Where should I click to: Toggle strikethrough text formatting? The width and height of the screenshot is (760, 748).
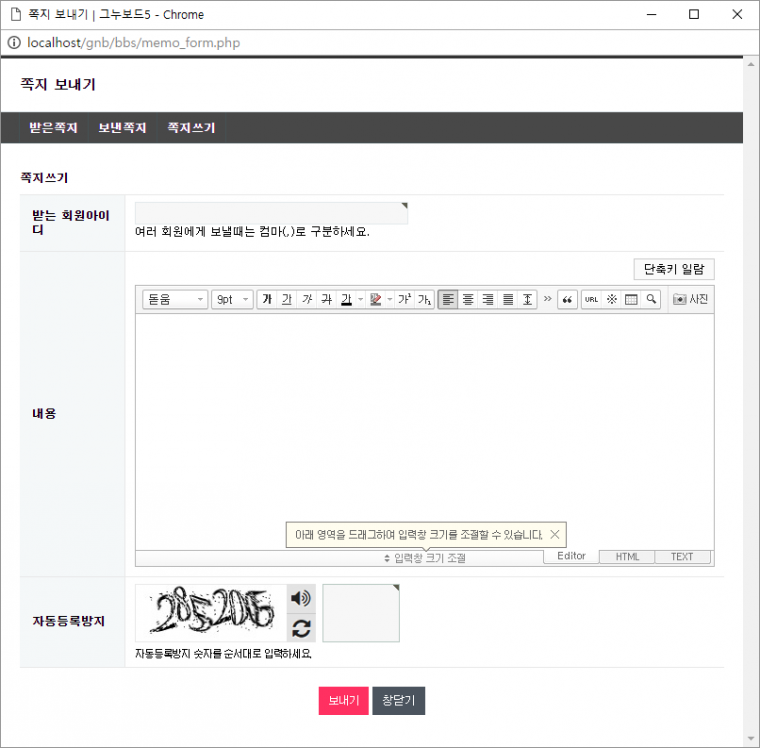[327, 299]
